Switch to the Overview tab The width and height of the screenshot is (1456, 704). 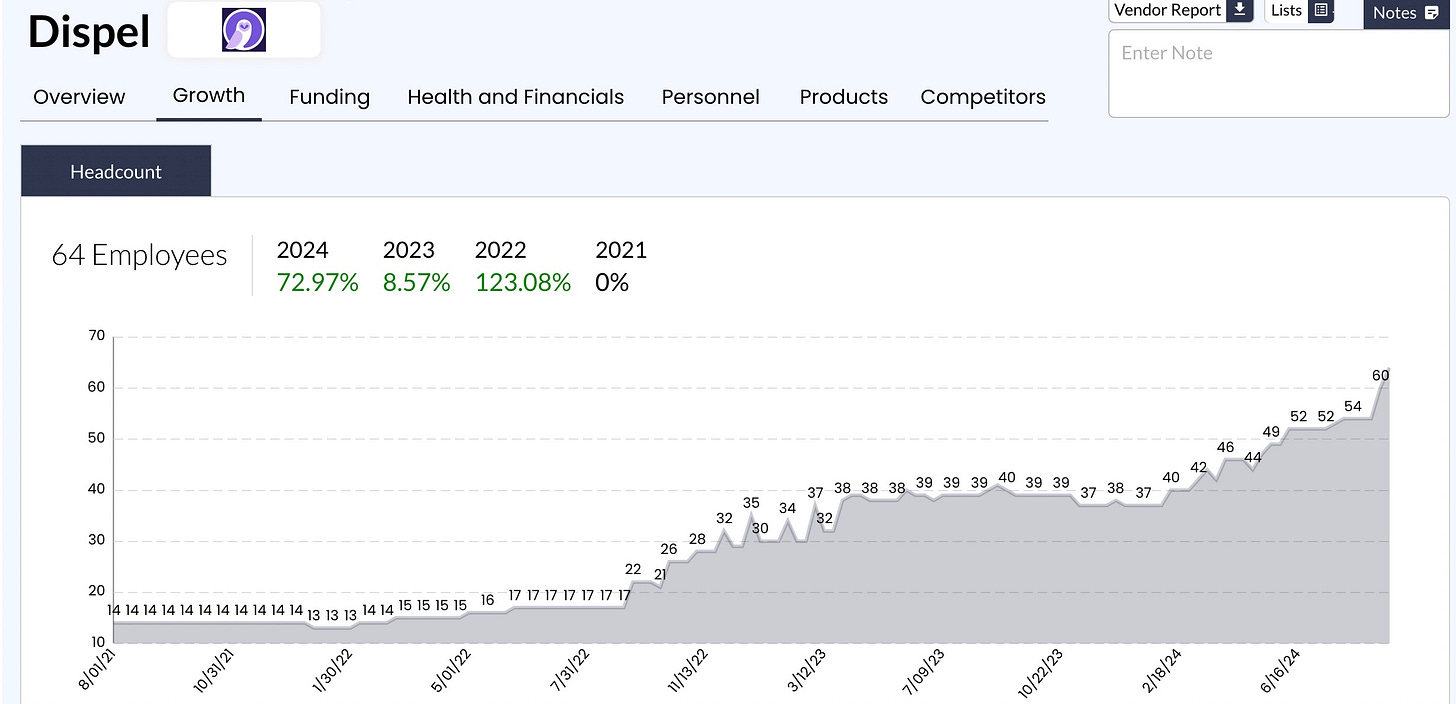[79, 97]
